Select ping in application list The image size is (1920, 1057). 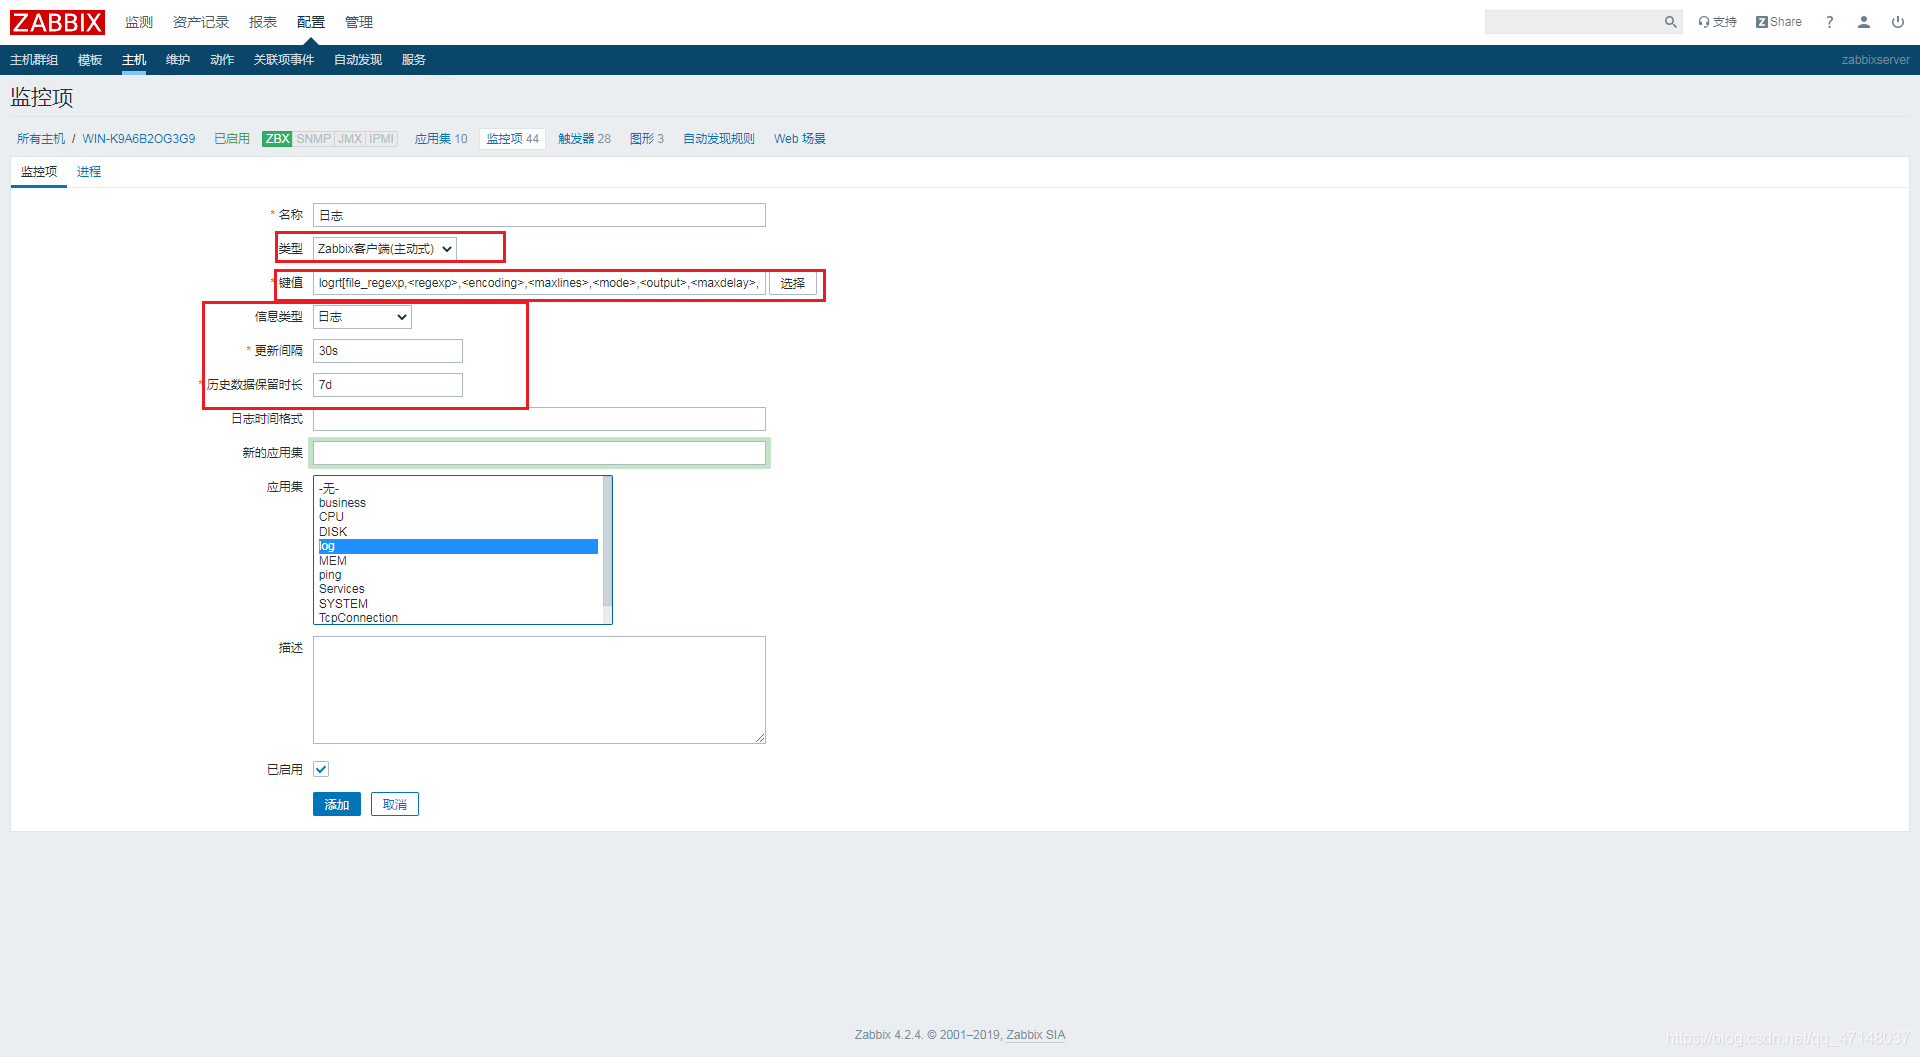[x=458, y=575]
